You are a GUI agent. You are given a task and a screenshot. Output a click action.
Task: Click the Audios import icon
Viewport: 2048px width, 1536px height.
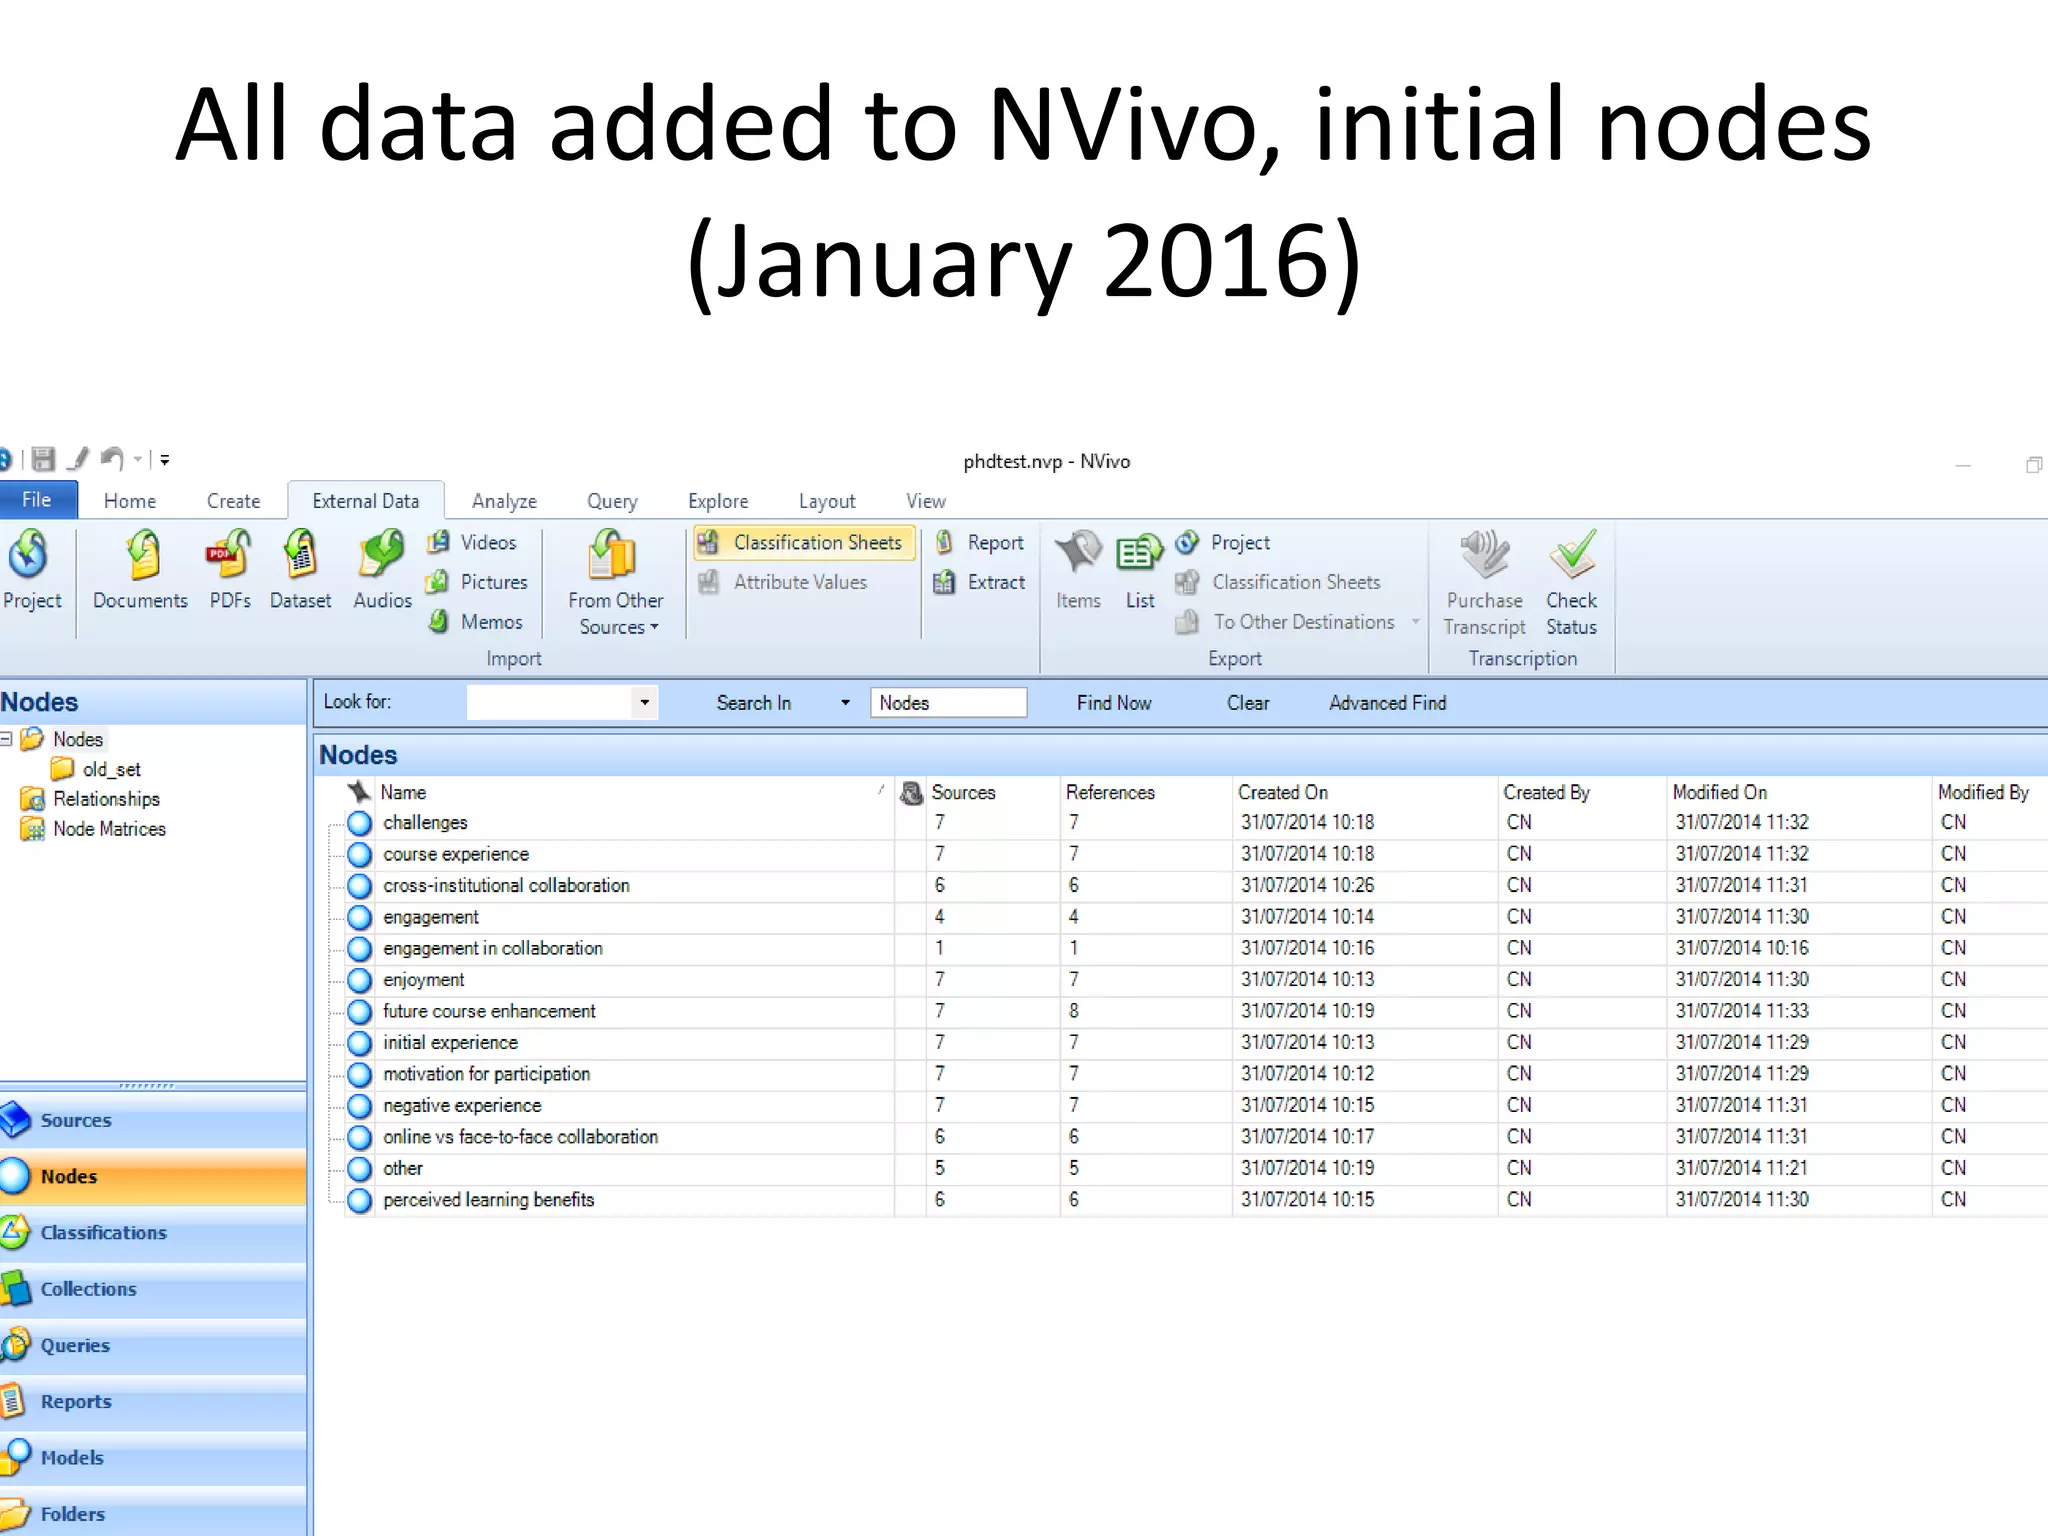click(382, 570)
